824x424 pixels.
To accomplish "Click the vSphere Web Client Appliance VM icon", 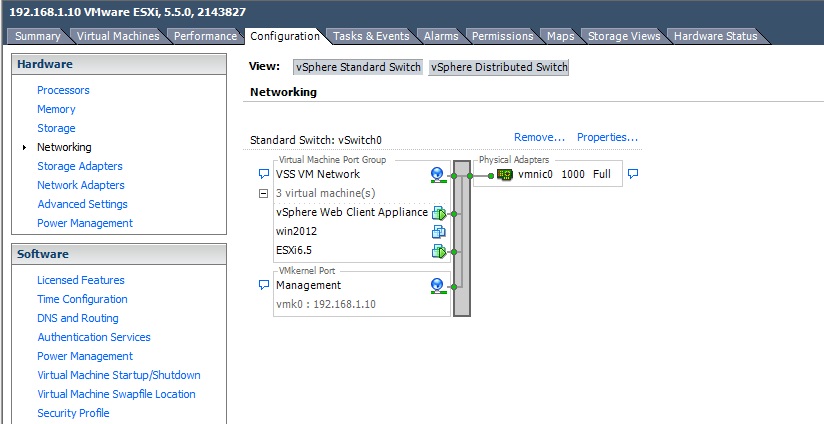I will pos(439,213).
